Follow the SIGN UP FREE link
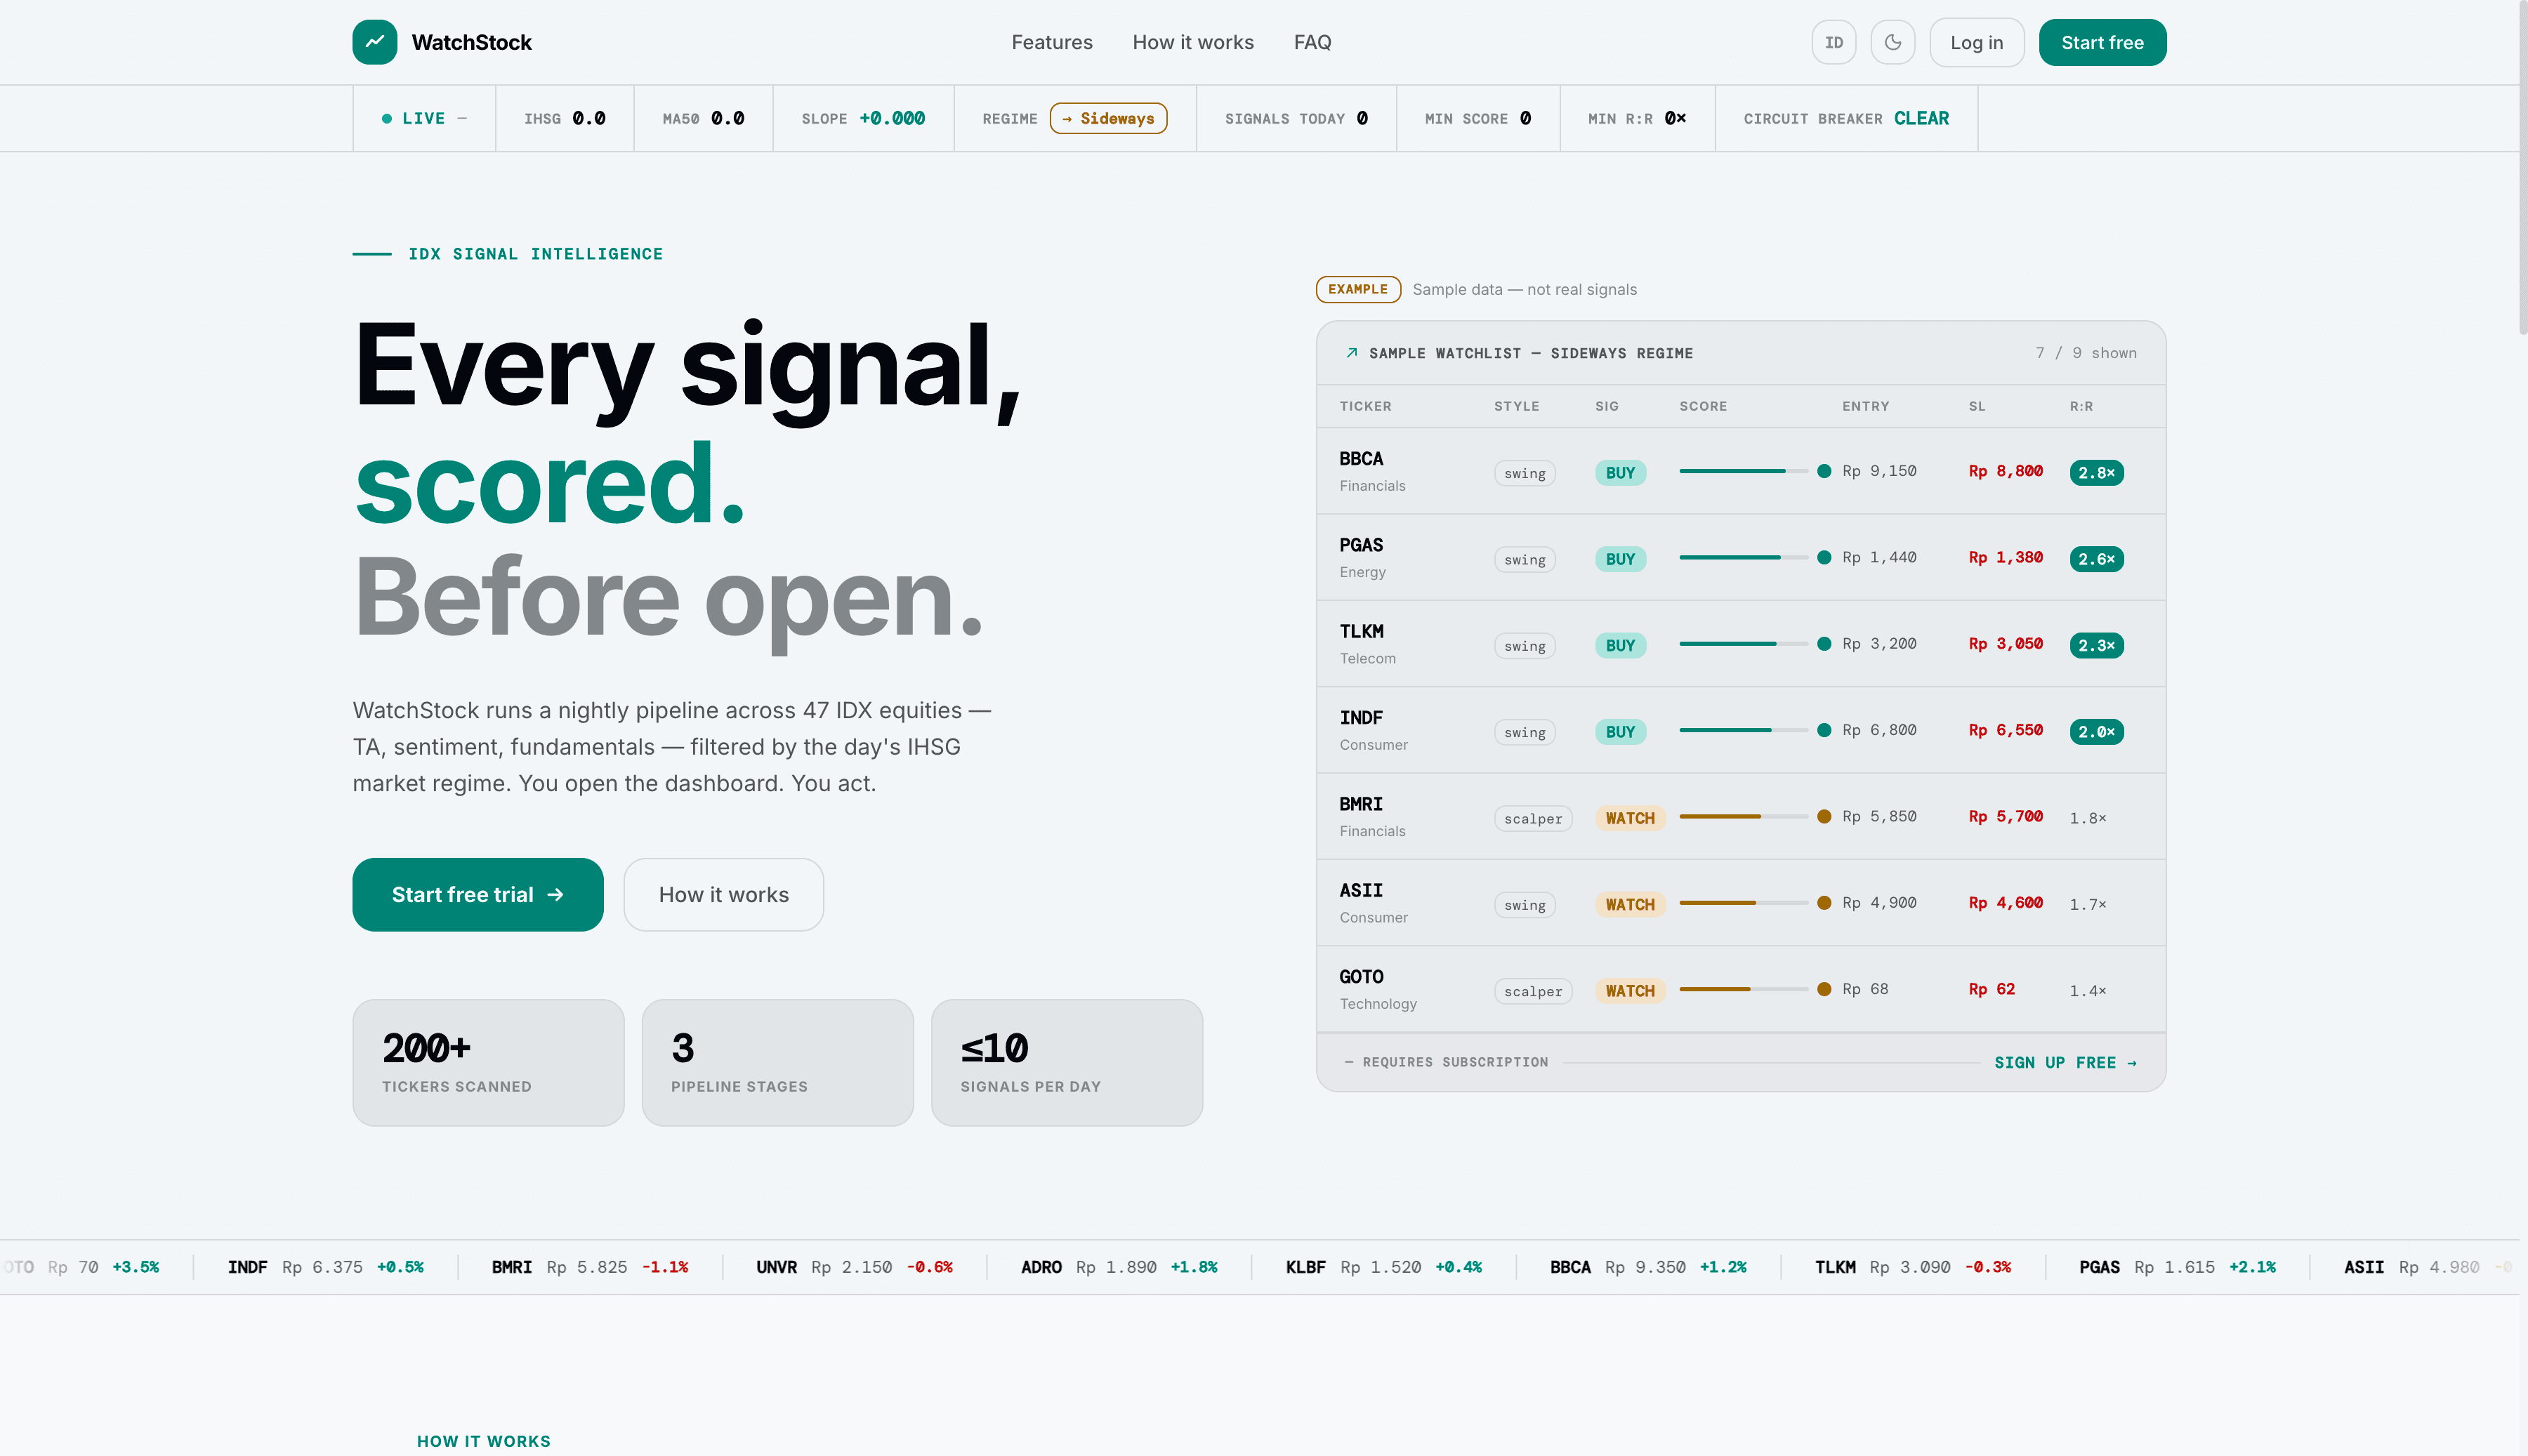Screen dimensions: 2528x1456 click(x=2065, y=1062)
